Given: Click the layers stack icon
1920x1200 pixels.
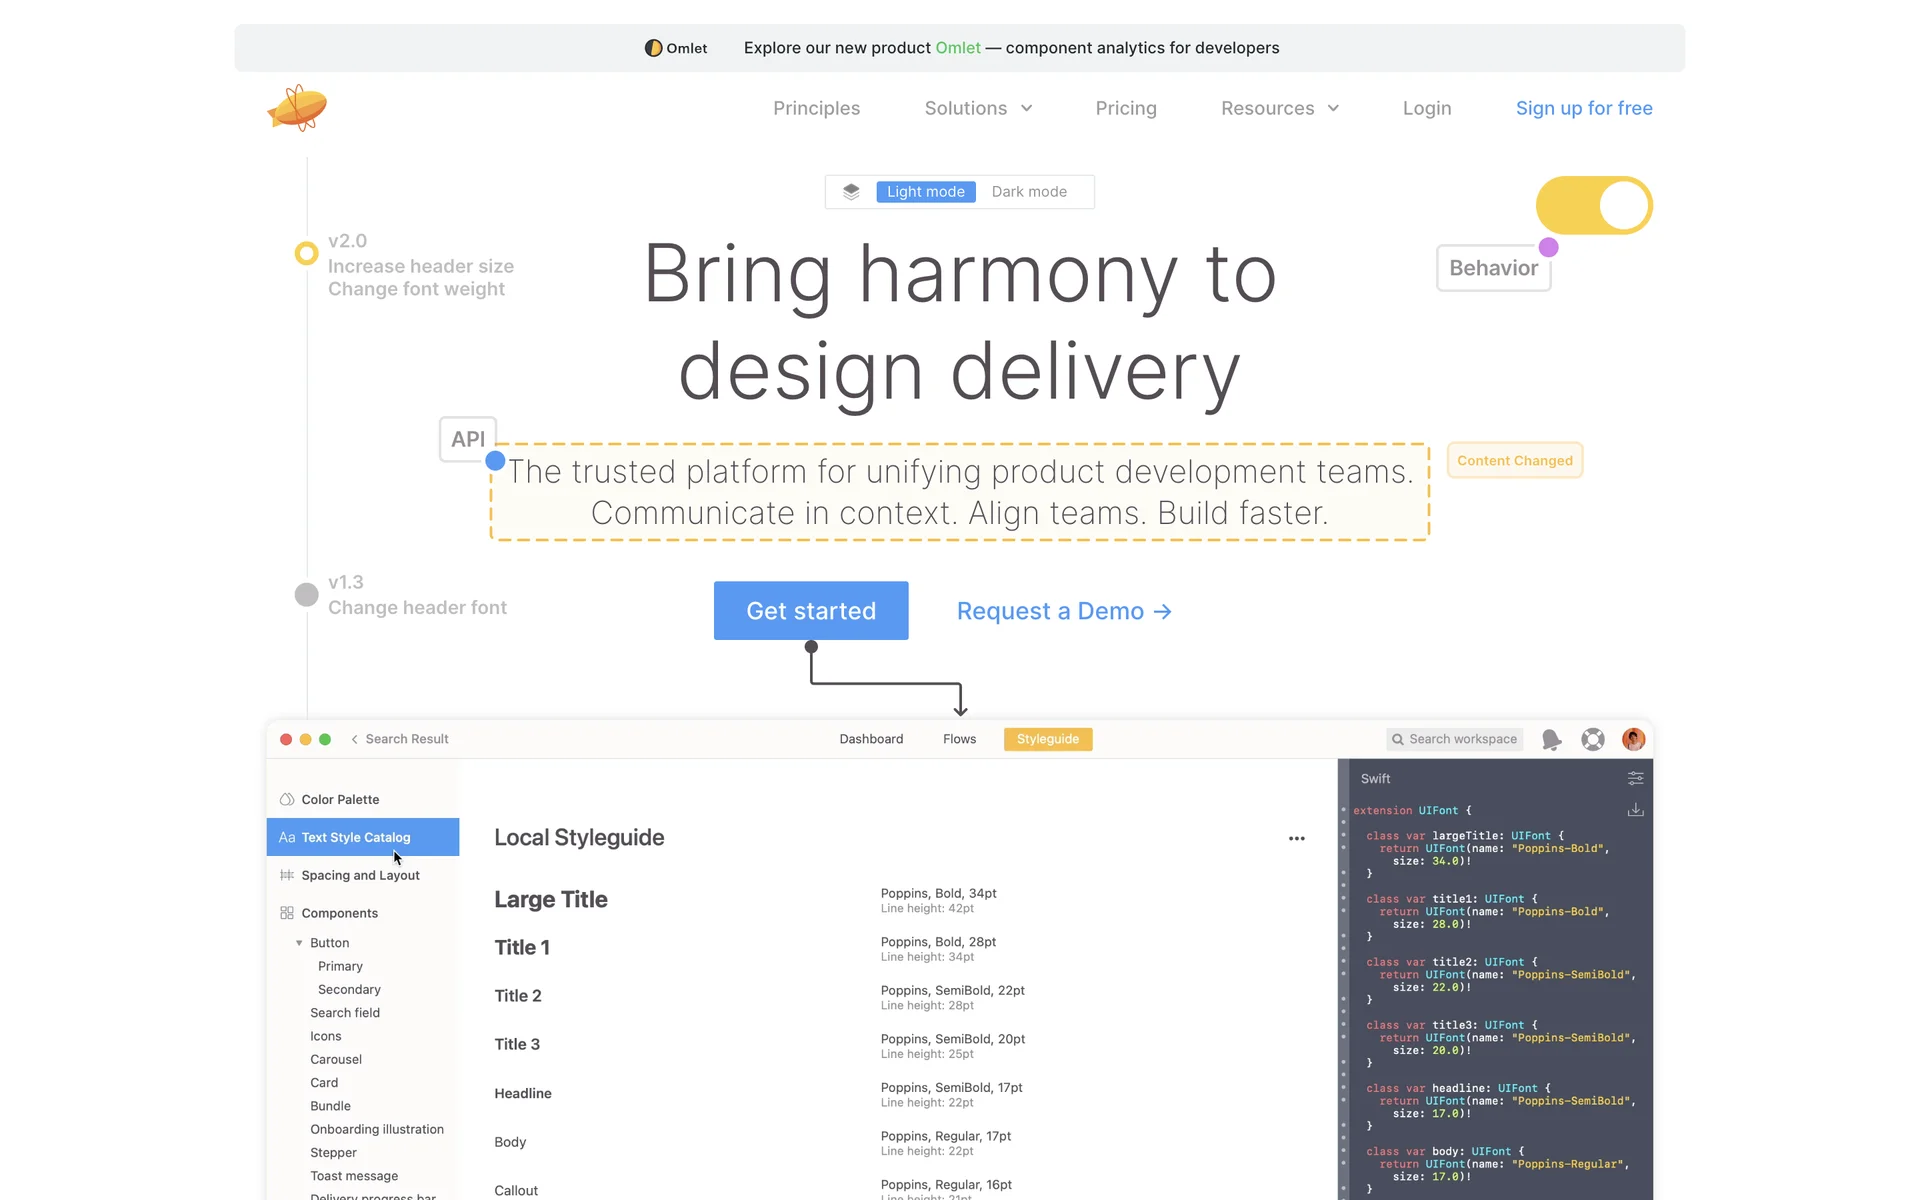Looking at the screenshot, I should tap(851, 192).
